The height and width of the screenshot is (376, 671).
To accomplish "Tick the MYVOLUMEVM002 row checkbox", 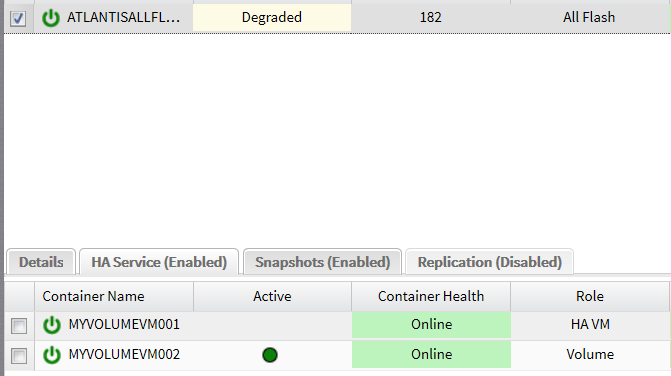I will coord(19,356).
